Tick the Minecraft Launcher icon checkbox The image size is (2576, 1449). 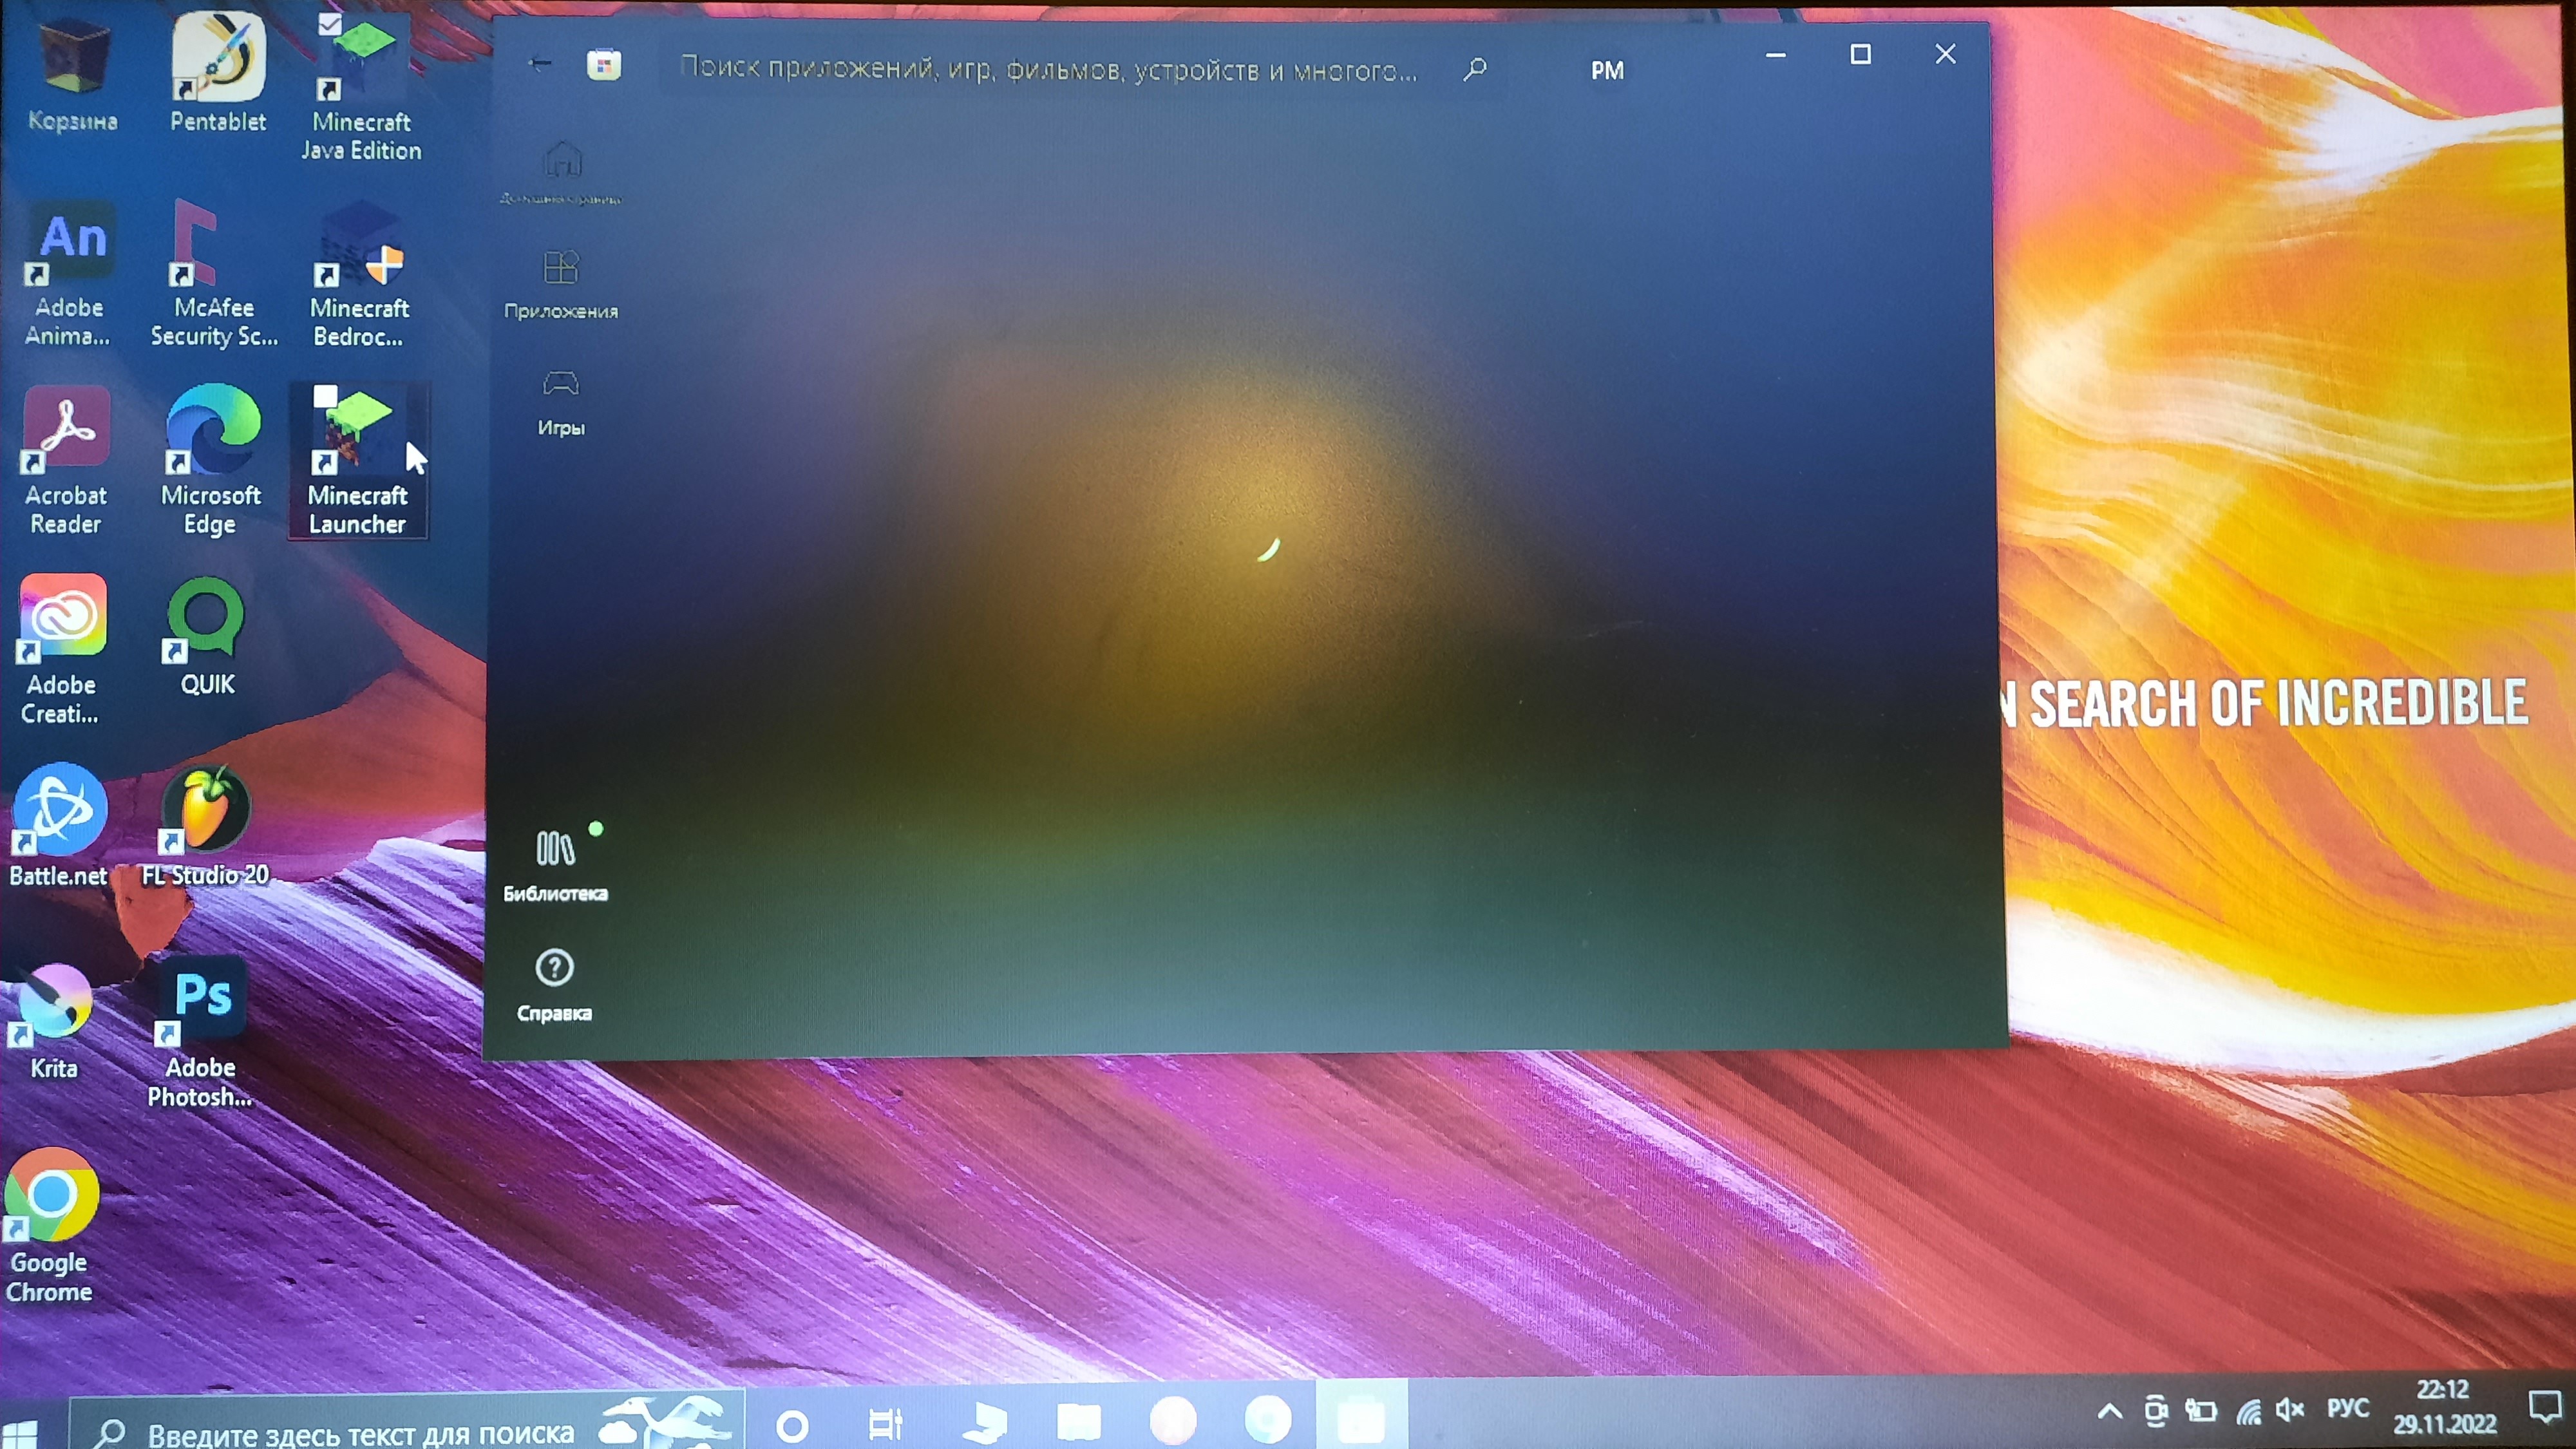point(326,396)
